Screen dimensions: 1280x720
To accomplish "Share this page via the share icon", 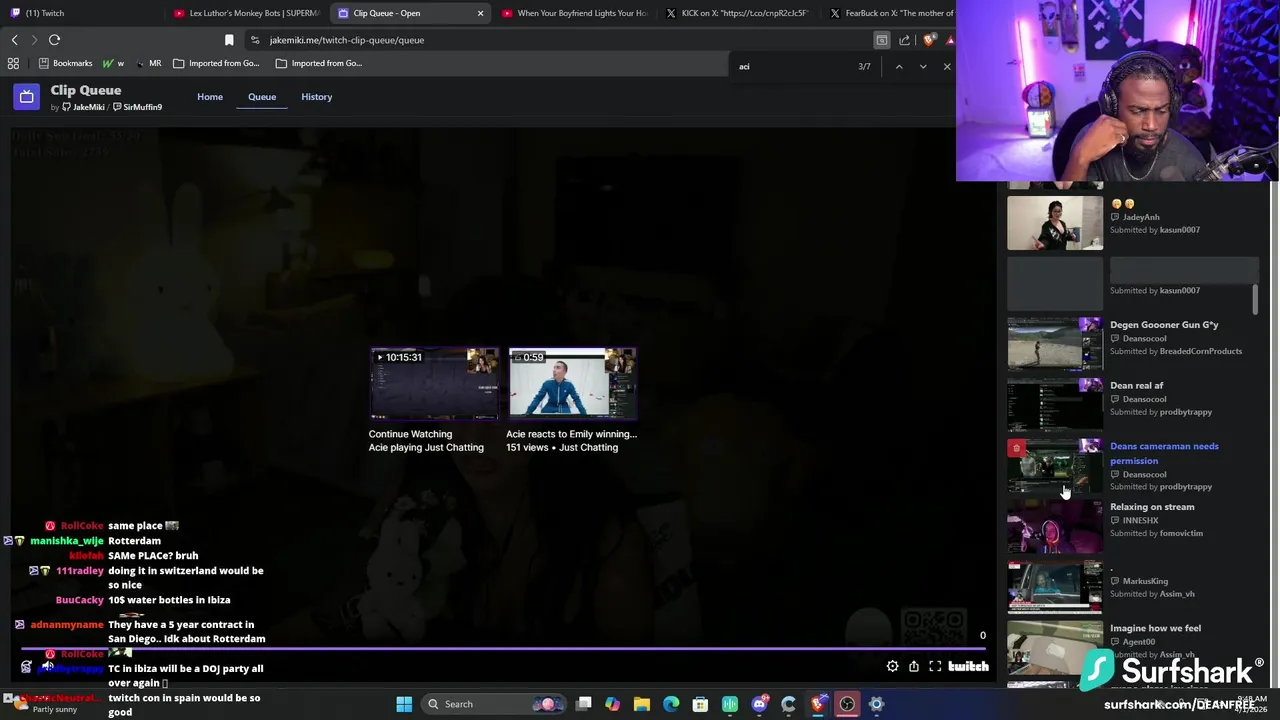I will click(904, 40).
